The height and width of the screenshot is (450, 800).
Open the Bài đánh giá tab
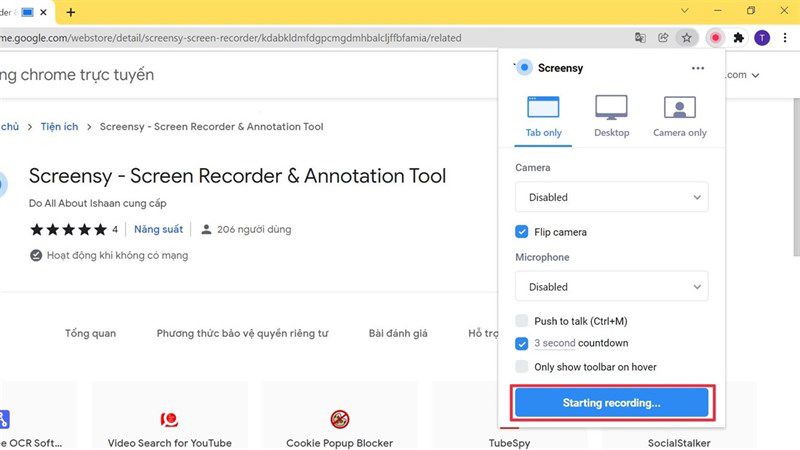pos(398,333)
